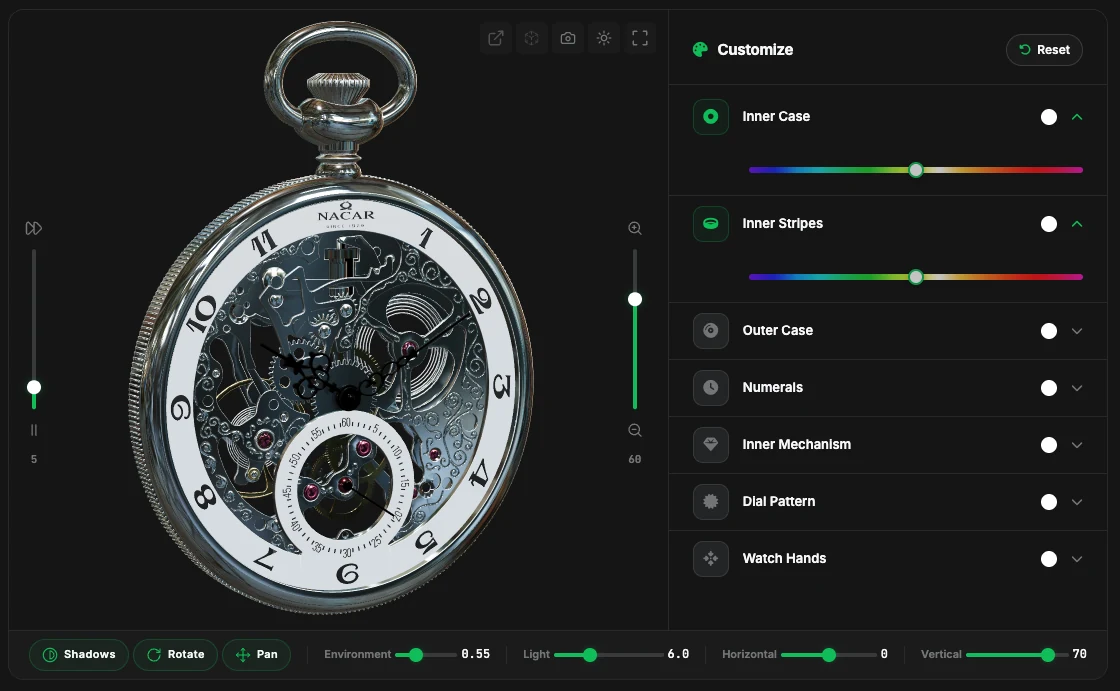Image resolution: width=1120 pixels, height=691 pixels.
Task: Click the Inner Stripes label
Action: click(x=782, y=224)
